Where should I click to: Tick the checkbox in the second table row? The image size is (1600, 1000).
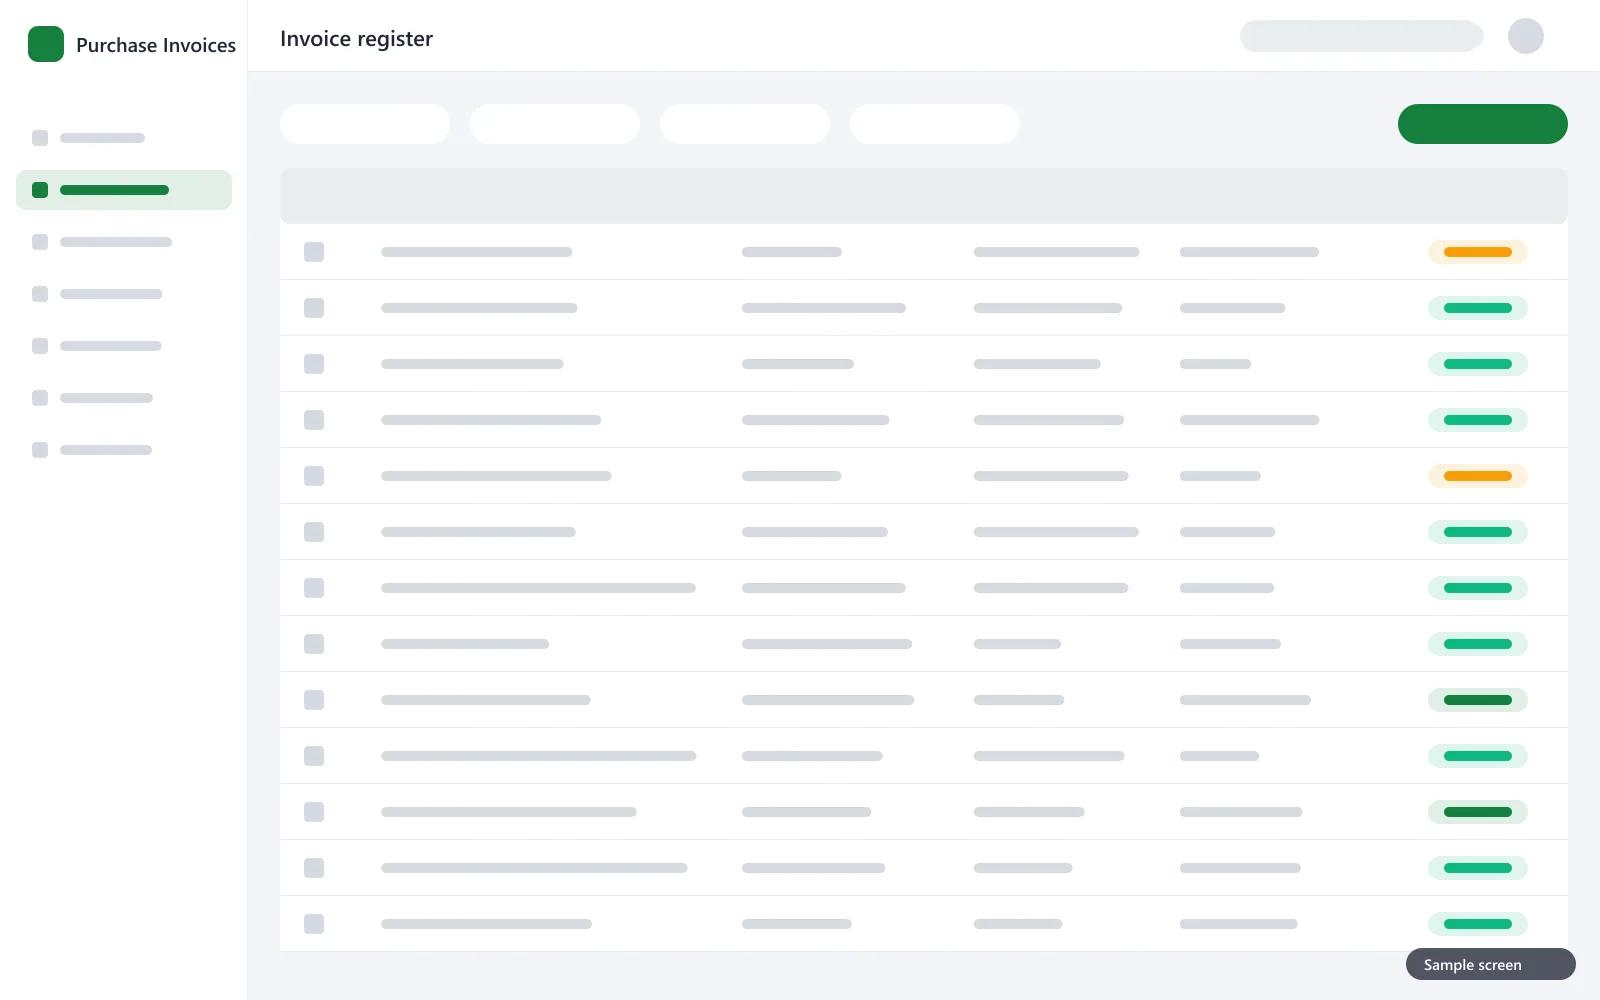coord(314,308)
